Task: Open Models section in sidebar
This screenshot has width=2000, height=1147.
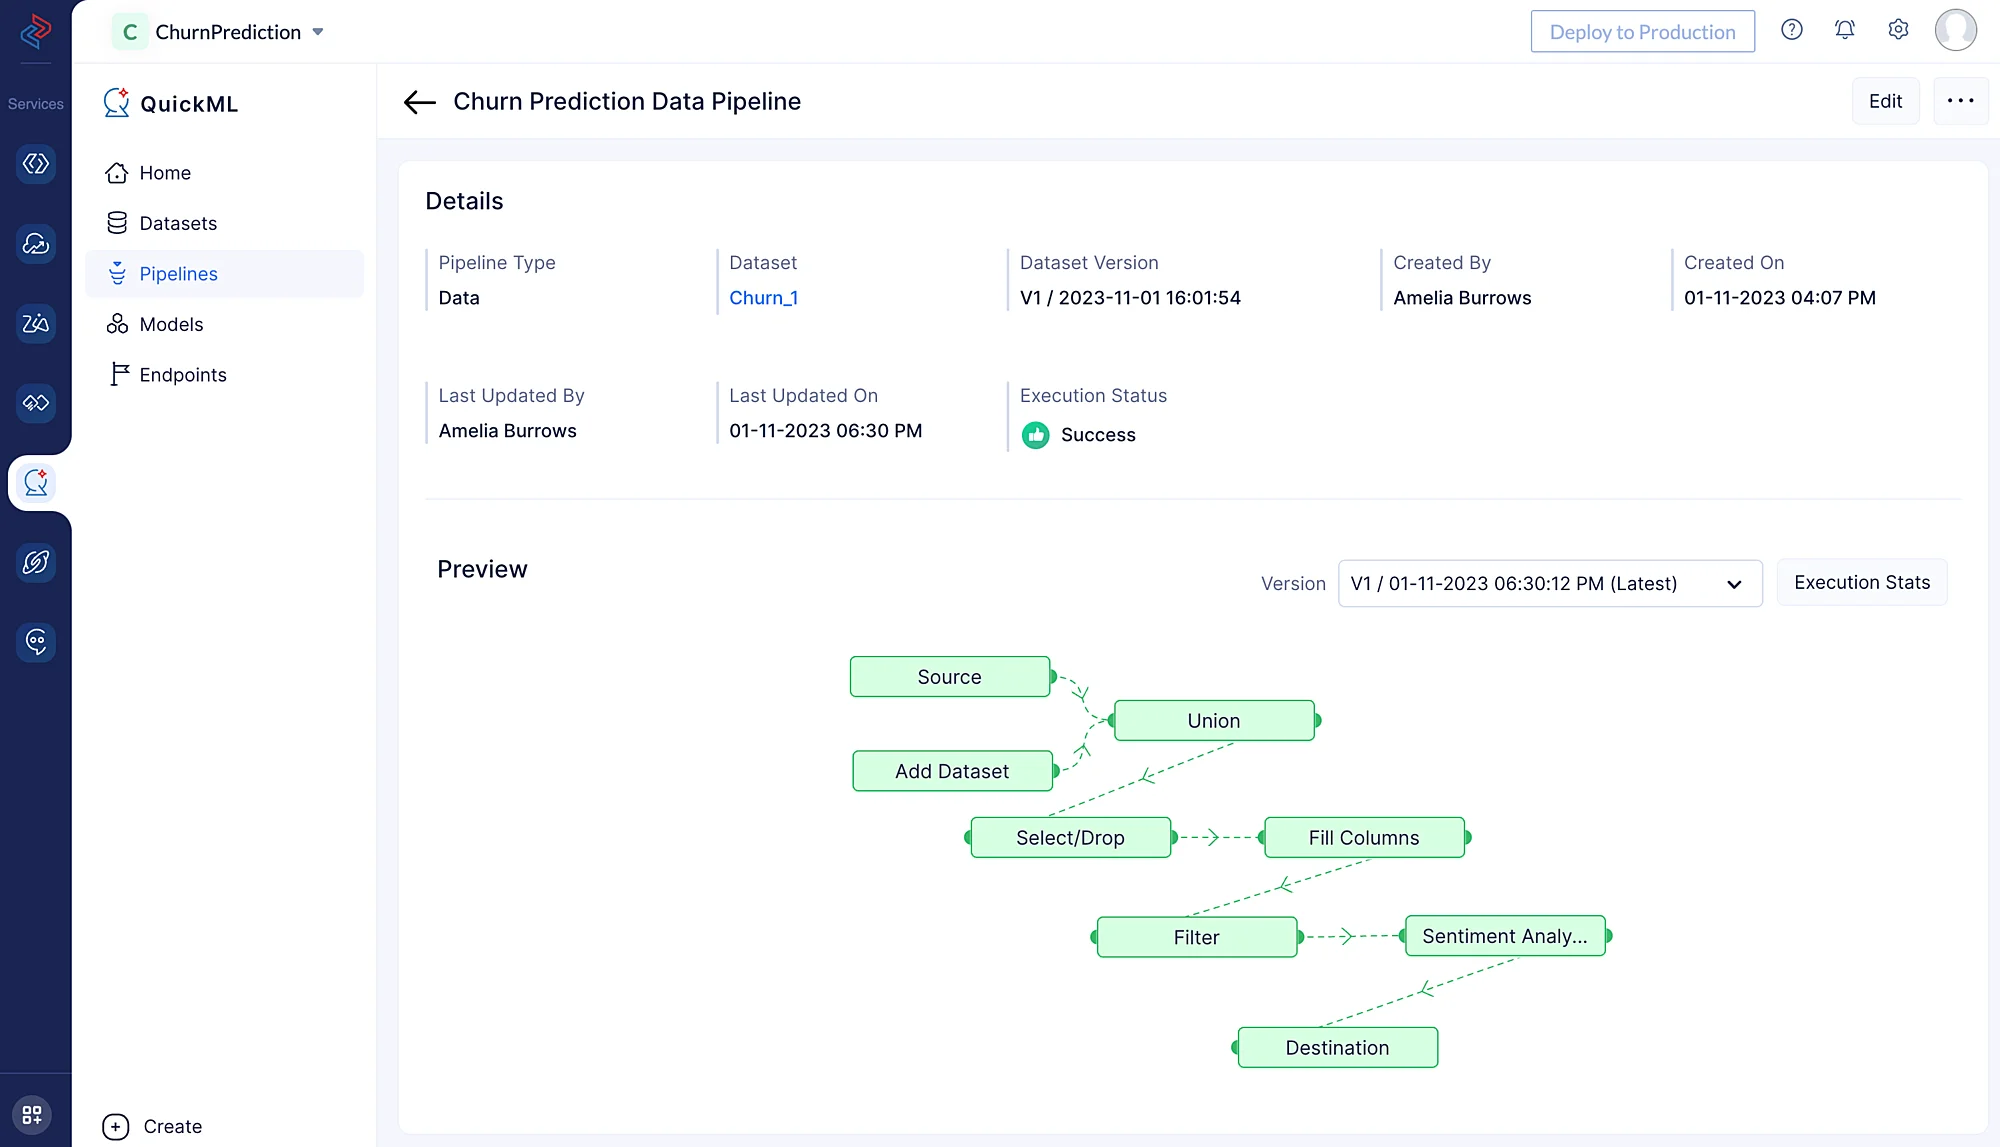Action: (171, 324)
